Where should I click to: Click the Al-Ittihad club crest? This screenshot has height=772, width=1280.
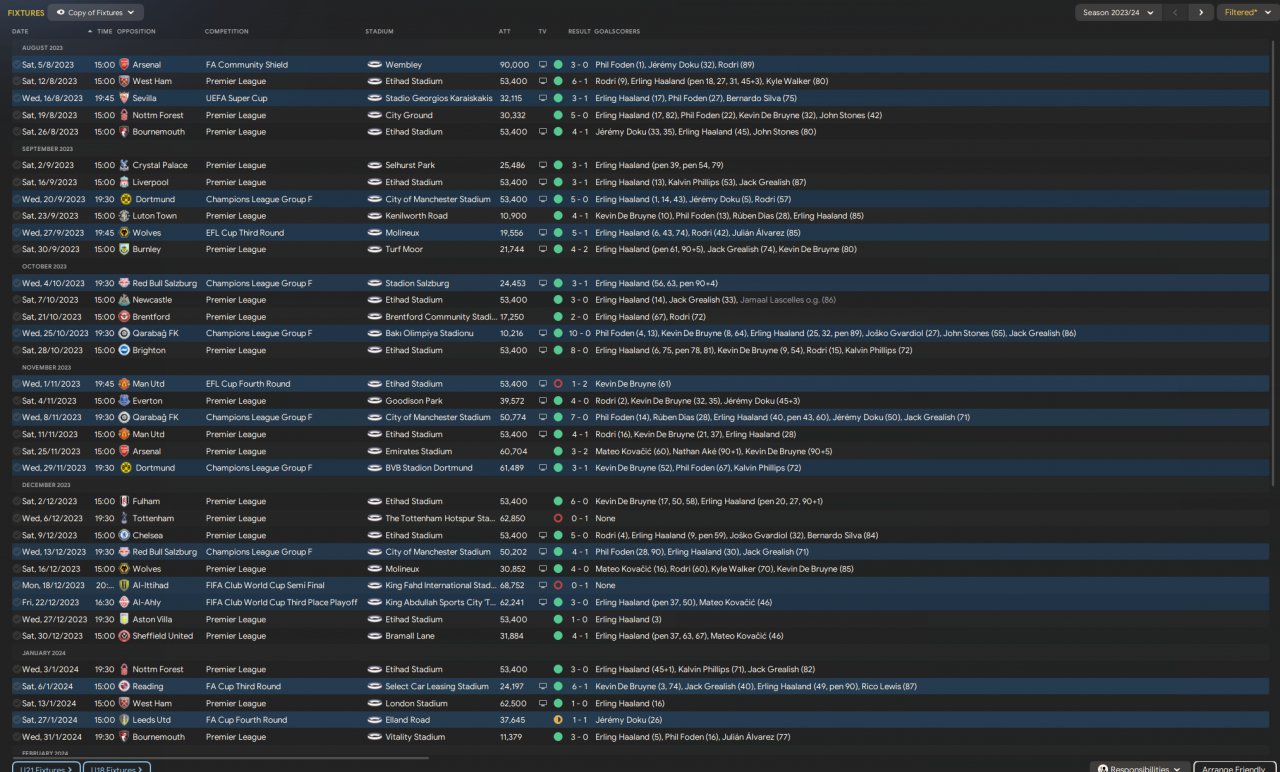(124, 585)
